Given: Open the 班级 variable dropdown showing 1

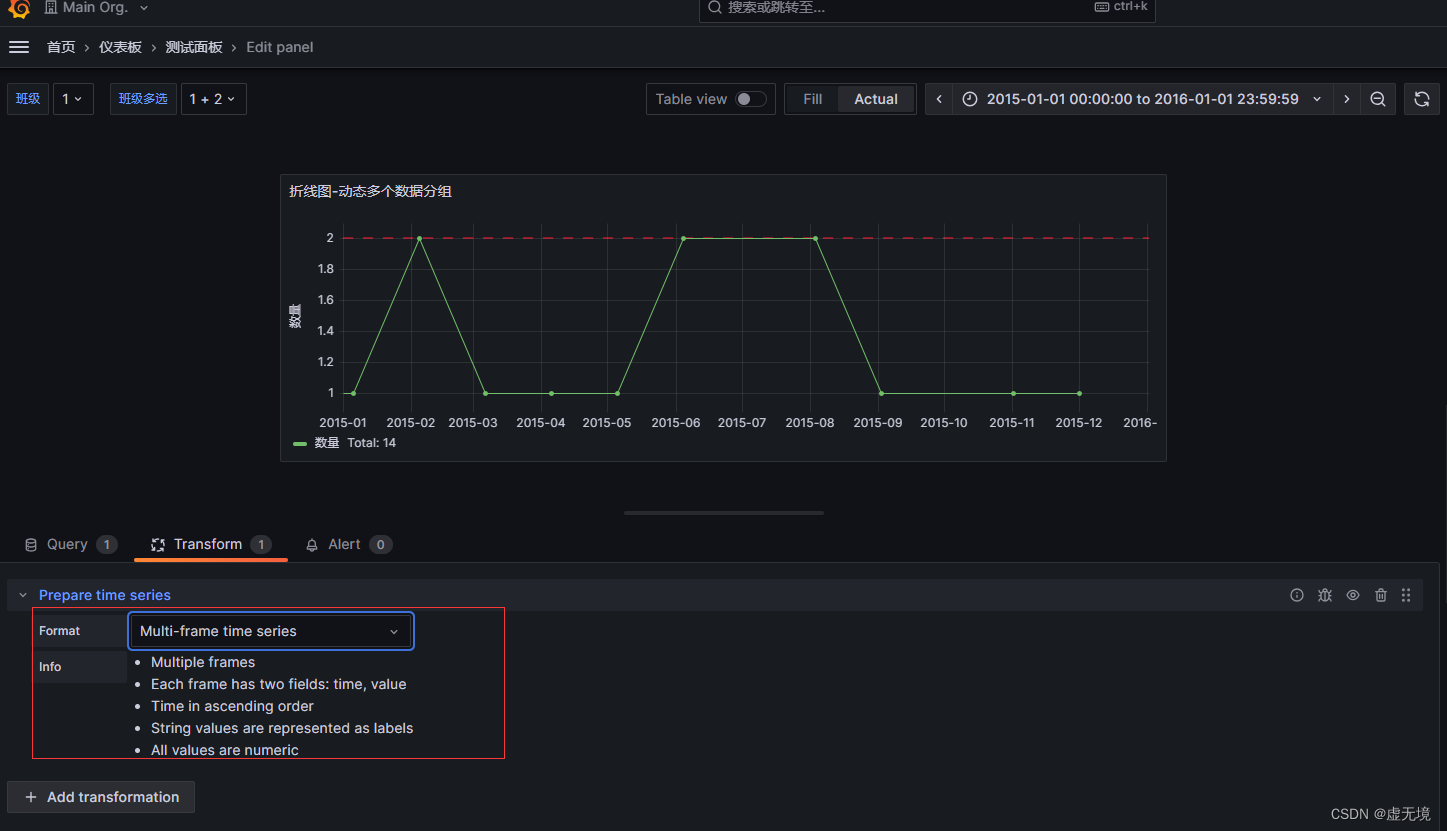Looking at the screenshot, I should click(x=73, y=99).
